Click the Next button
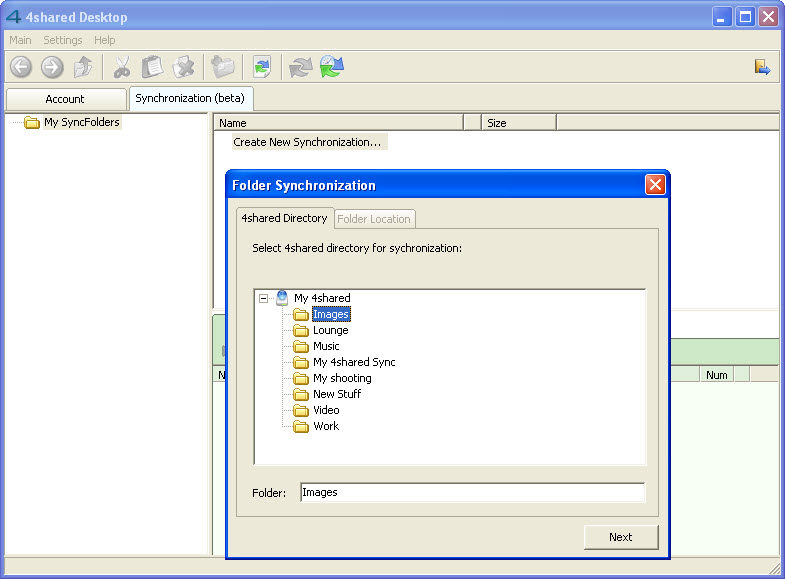The width and height of the screenshot is (785, 579). (x=621, y=537)
